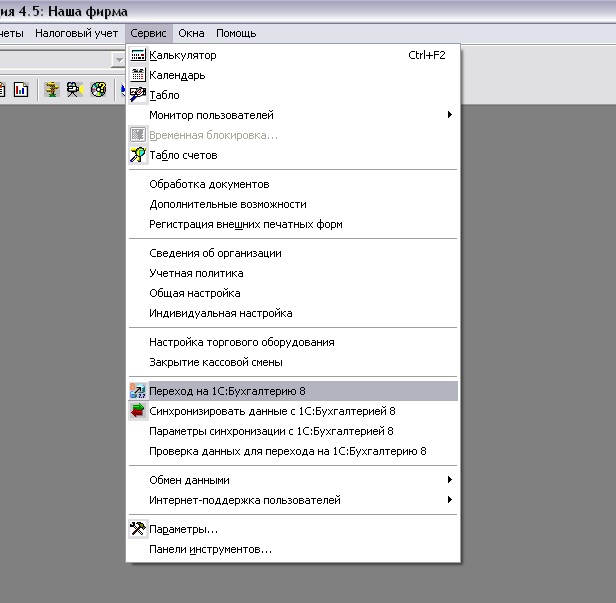Screen dimensions: 616x603
Task: Open Общая настройка
Action: tap(293, 293)
